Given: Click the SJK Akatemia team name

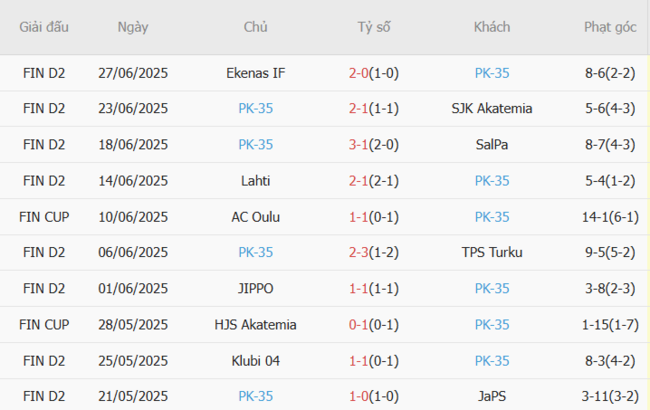Looking at the screenshot, I should tap(492, 108).
